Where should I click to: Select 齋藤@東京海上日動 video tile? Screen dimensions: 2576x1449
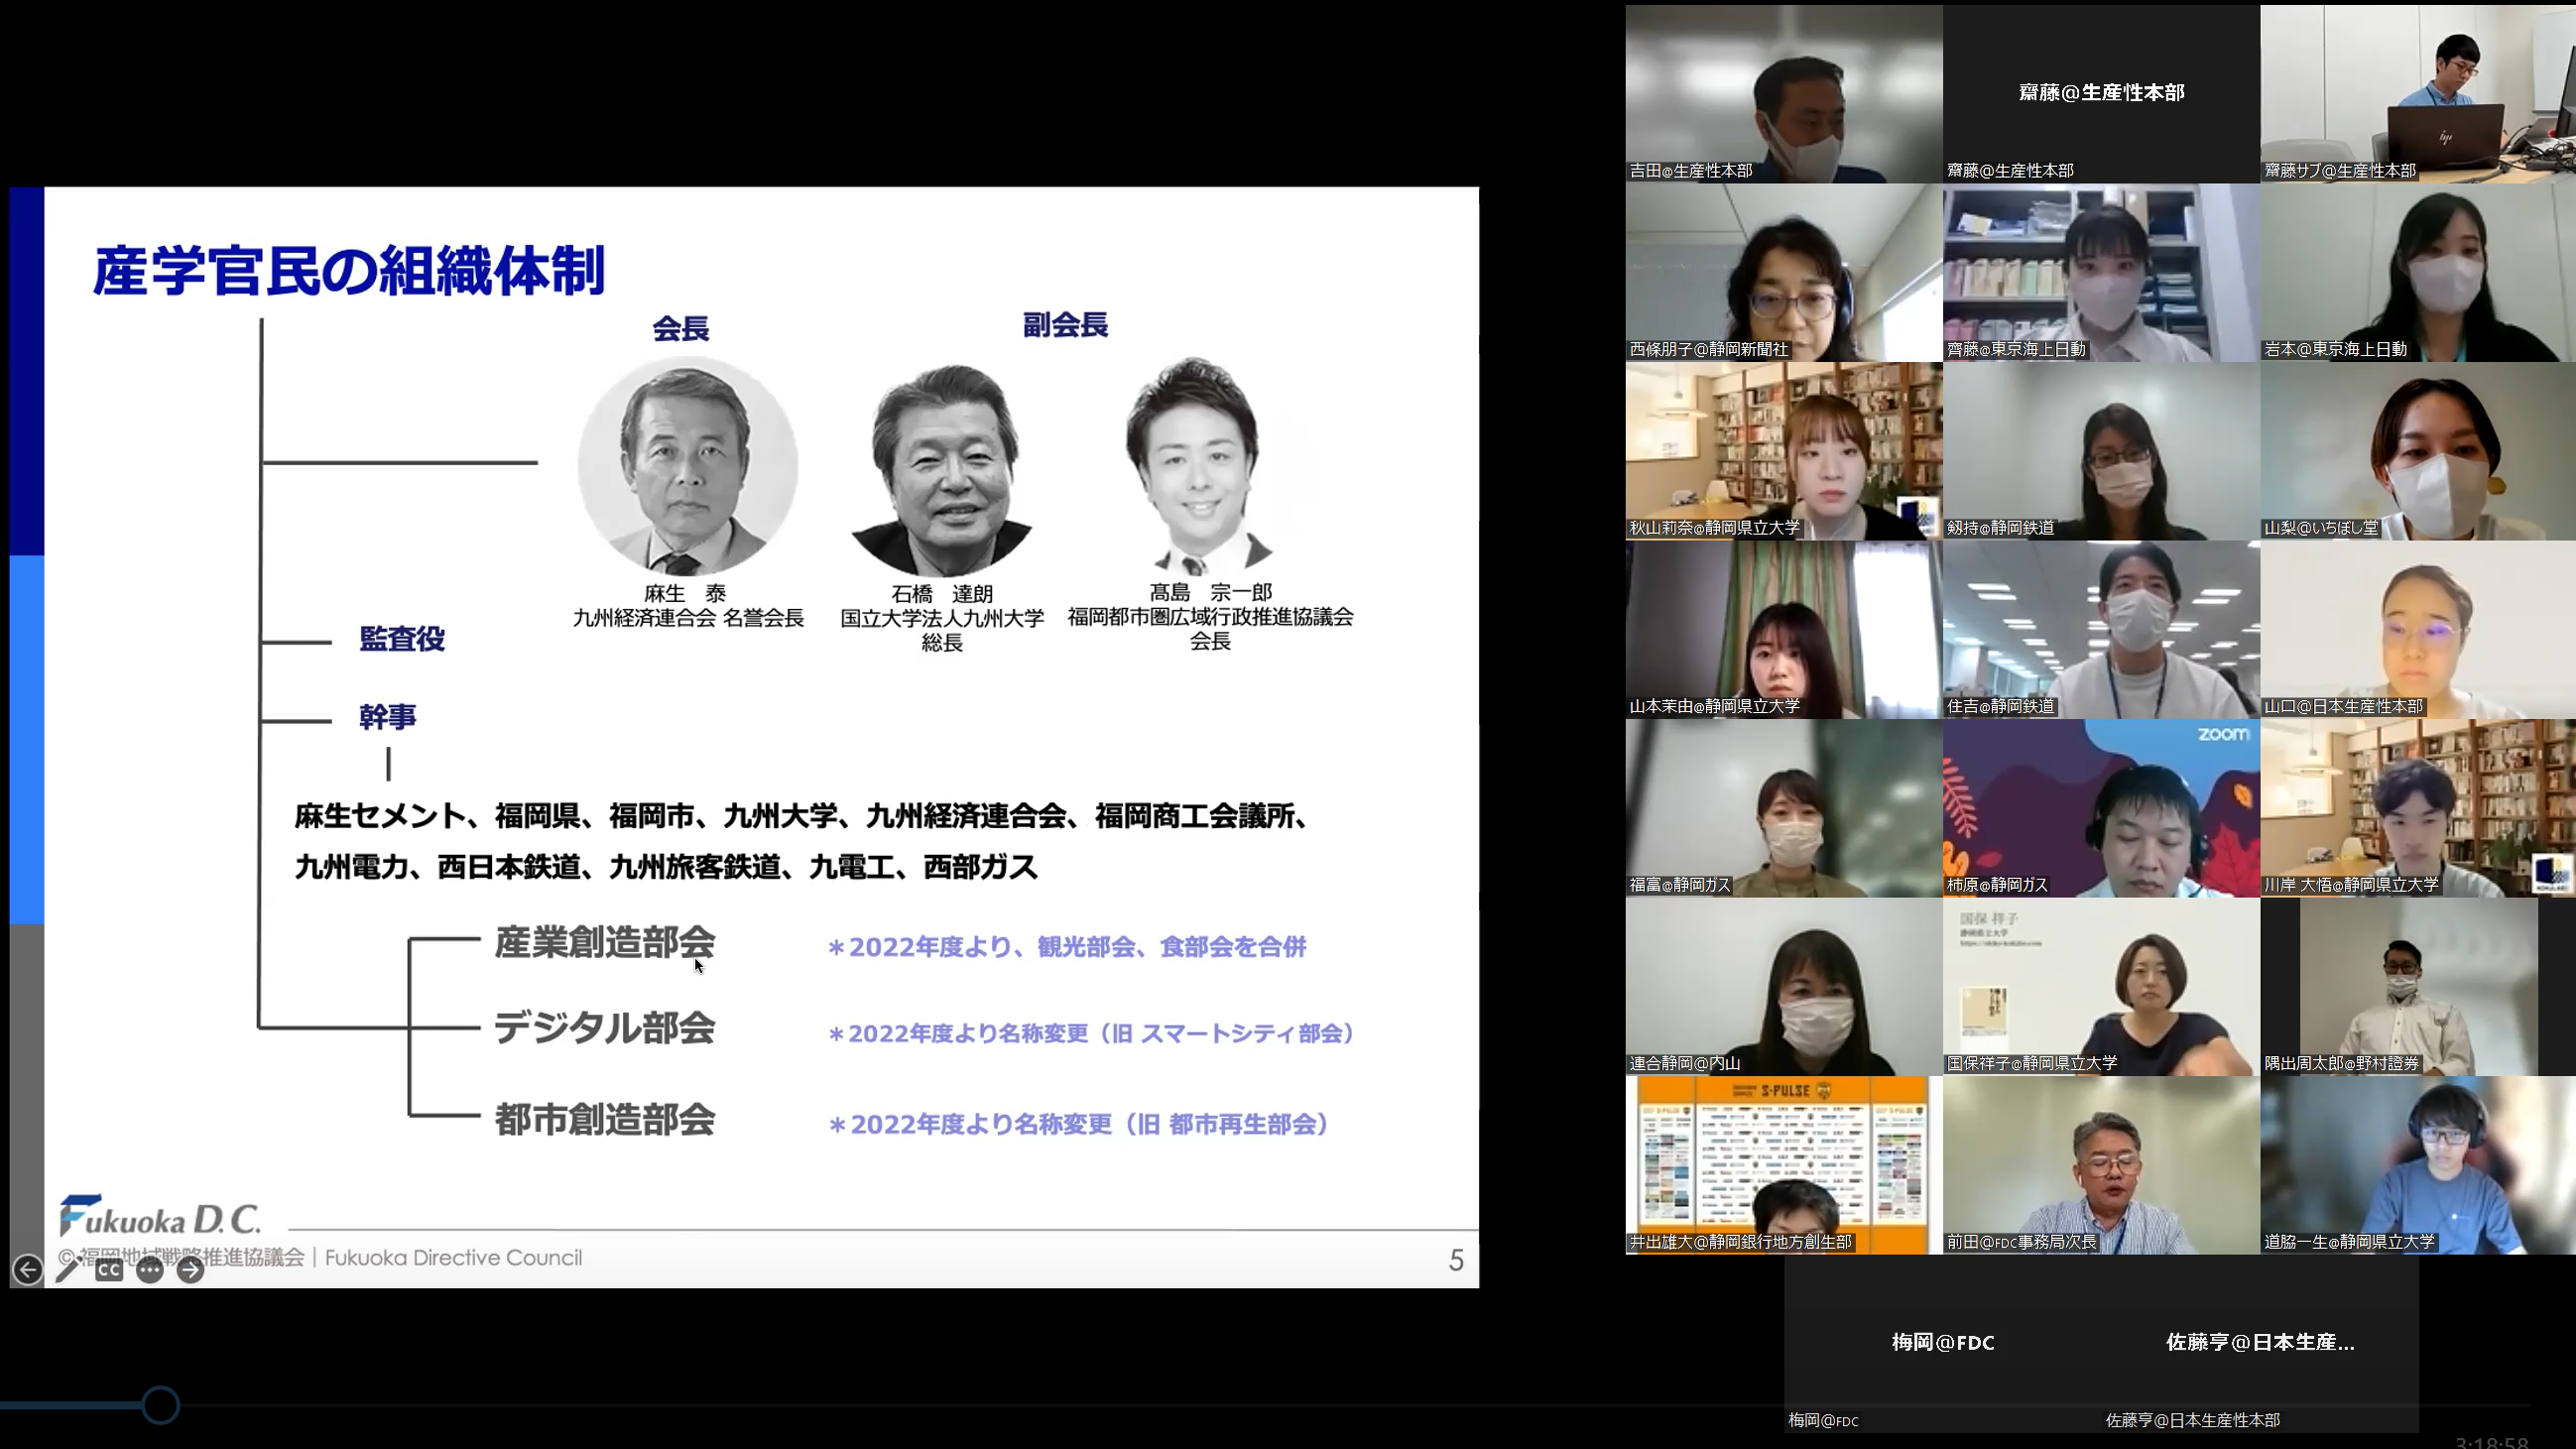click(2101, 273)
